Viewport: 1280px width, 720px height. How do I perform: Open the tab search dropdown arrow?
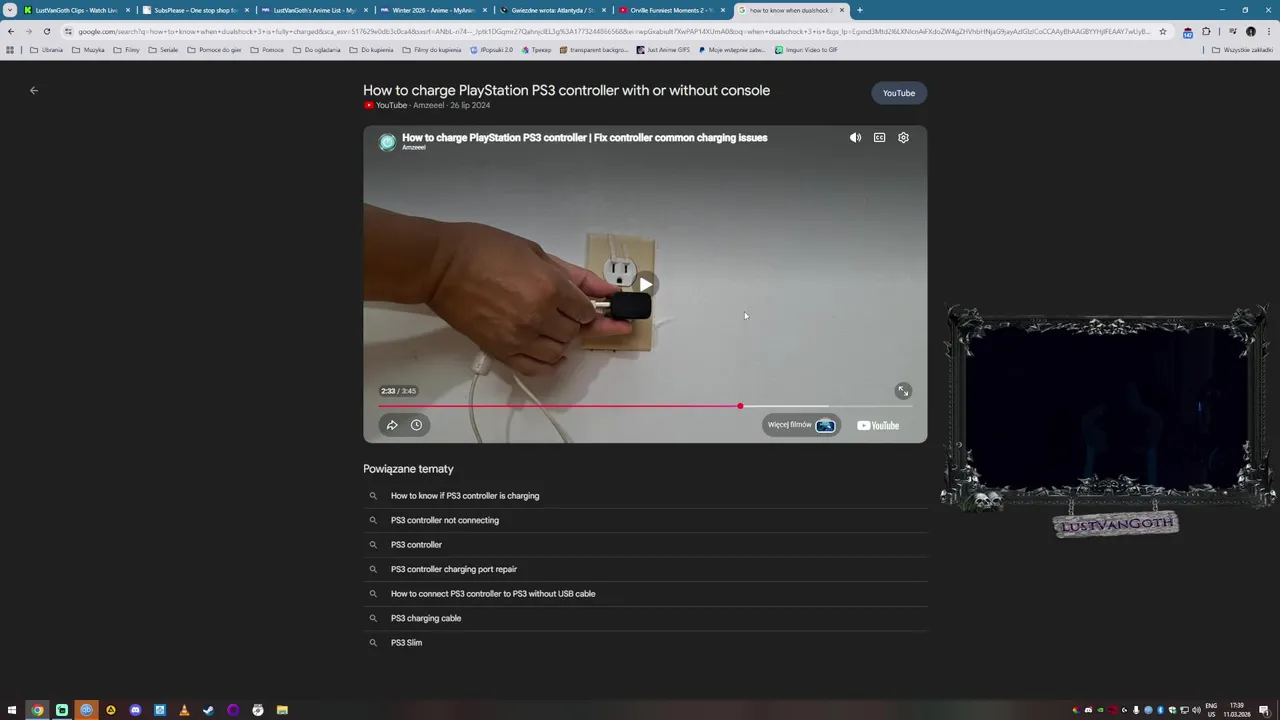point(10,10)
